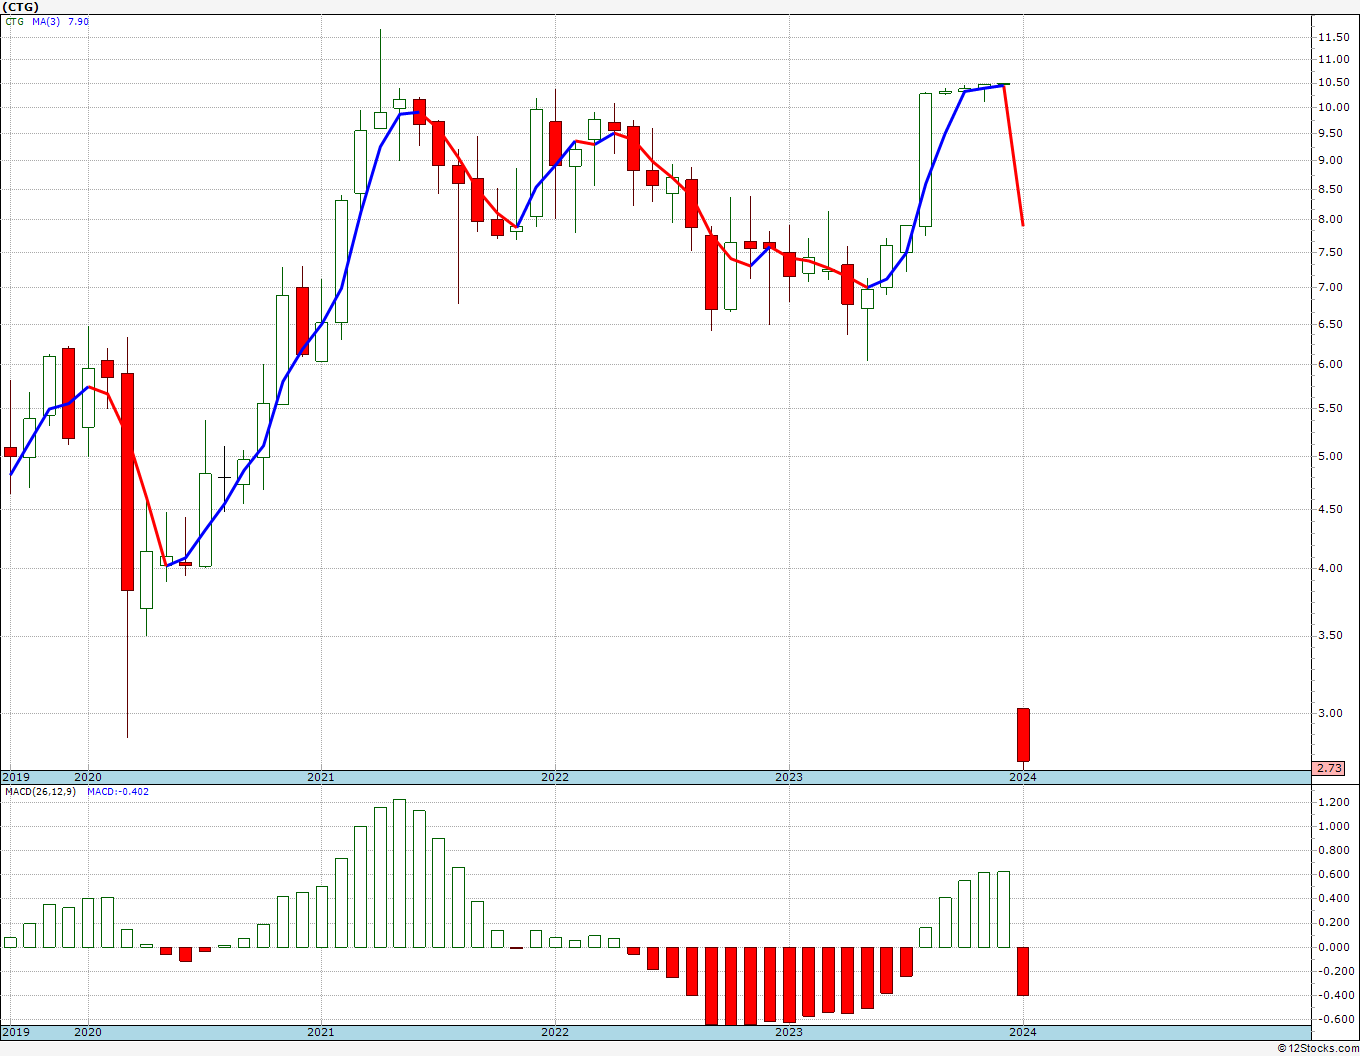
Task: Click 2019 on the MACD panel time axis
Action: point(16,1032)
